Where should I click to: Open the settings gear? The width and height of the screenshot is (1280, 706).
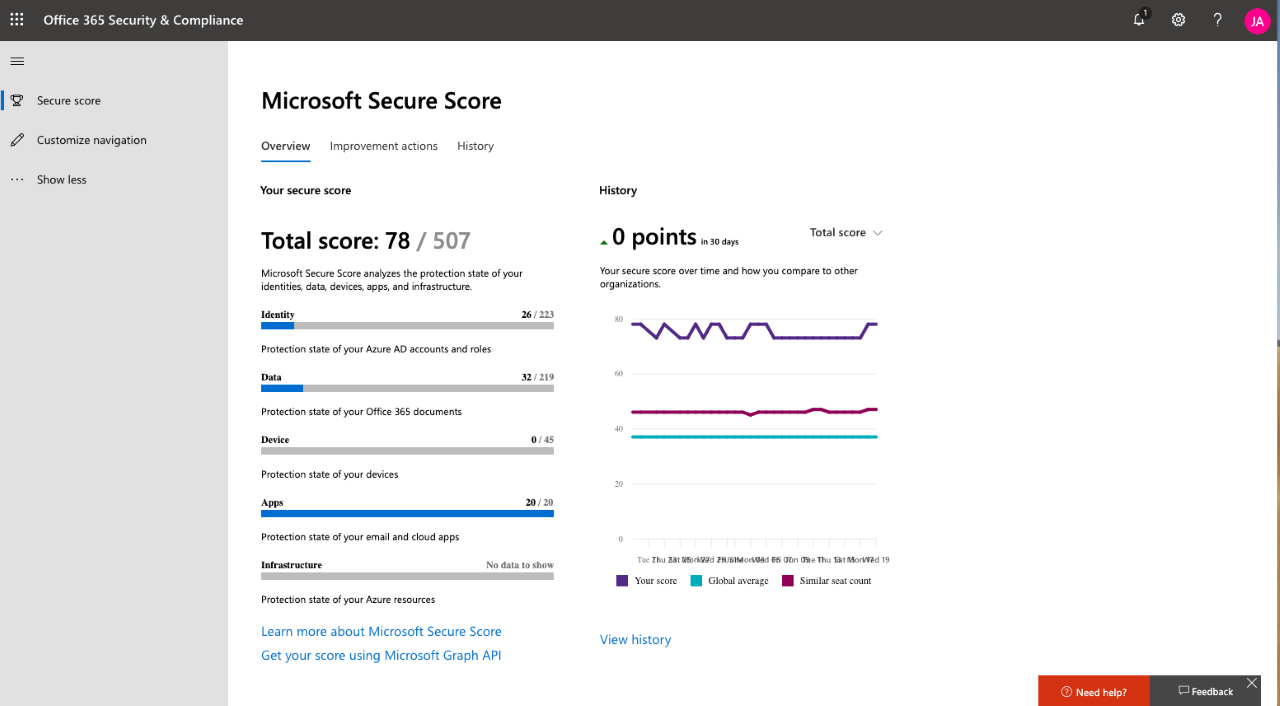coord(1178,20)
